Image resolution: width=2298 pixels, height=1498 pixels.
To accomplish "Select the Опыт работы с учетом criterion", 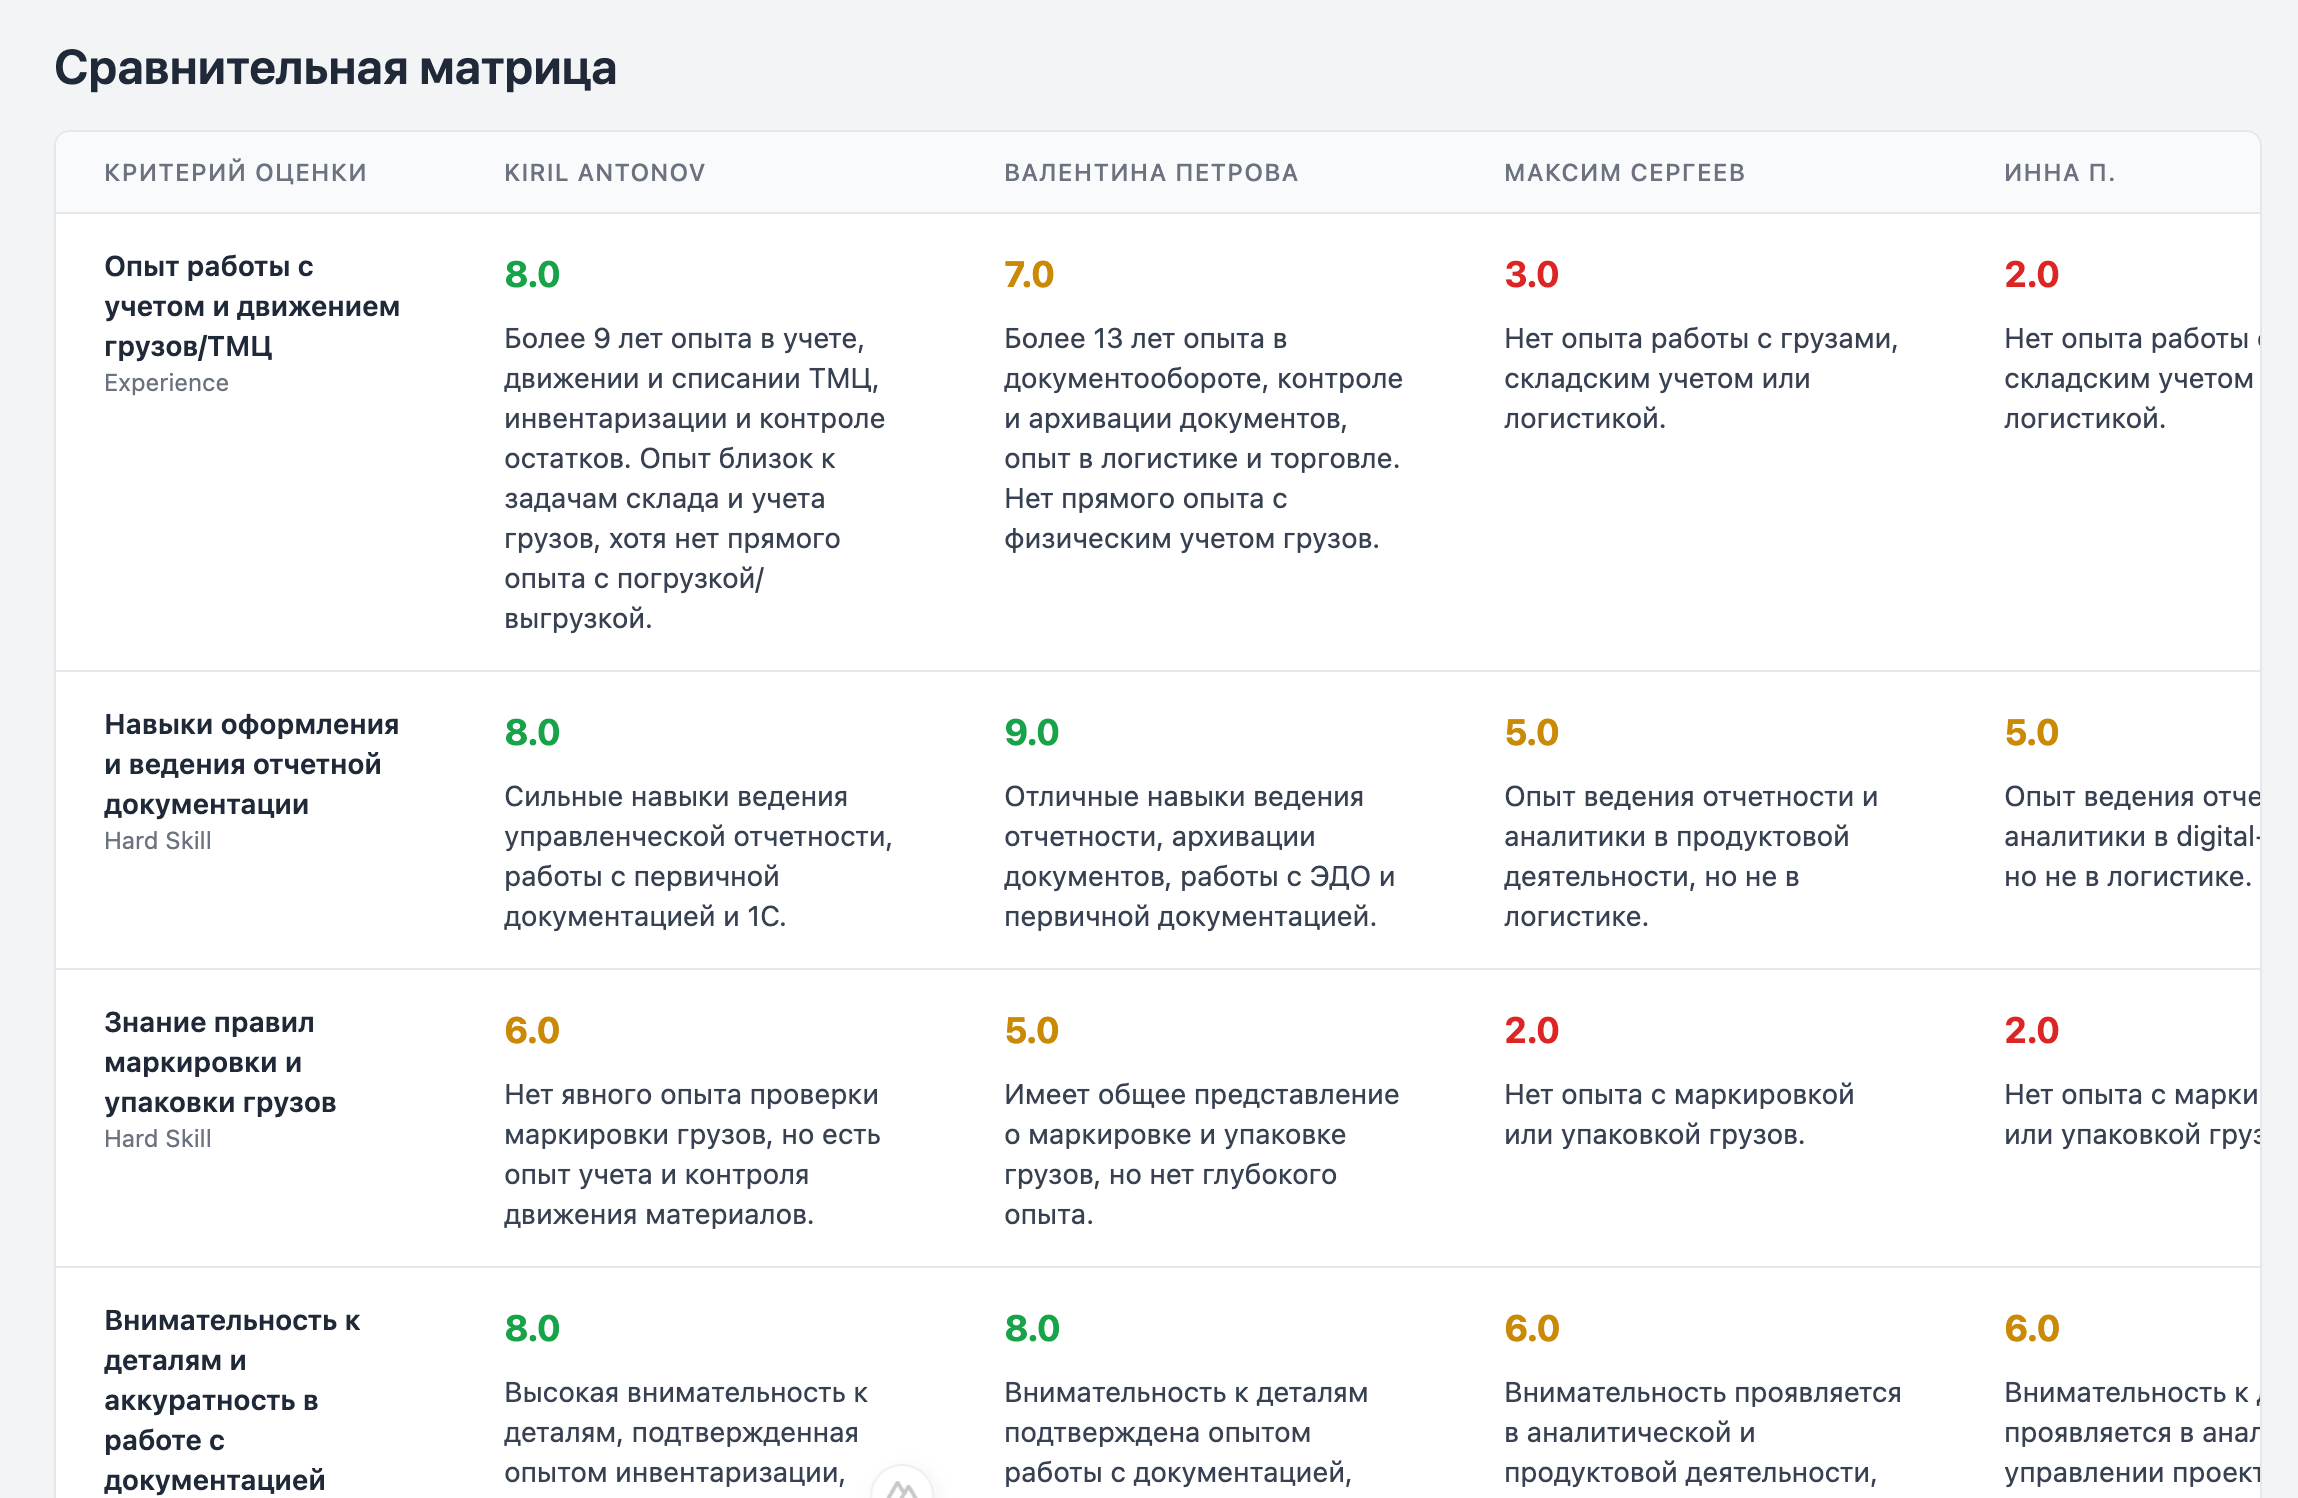I will (251, 306).
